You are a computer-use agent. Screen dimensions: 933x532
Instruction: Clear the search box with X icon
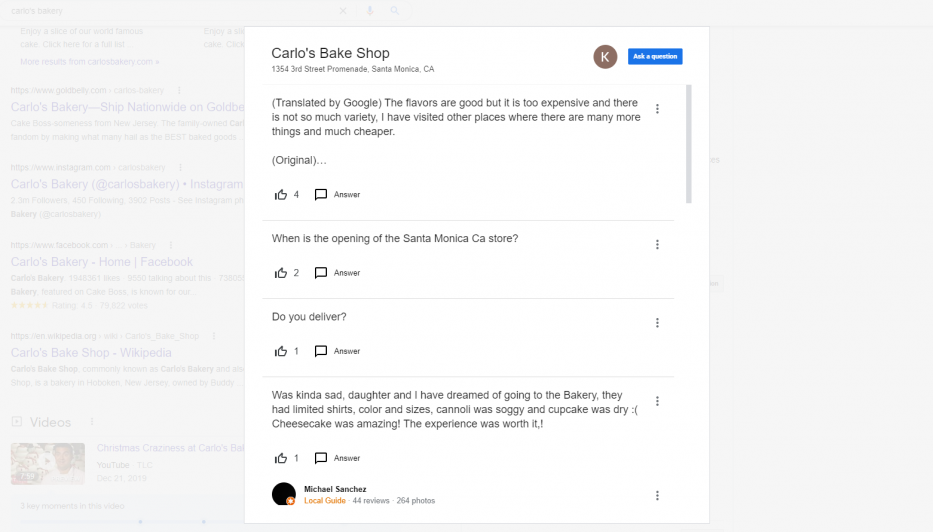pos(343,11)
